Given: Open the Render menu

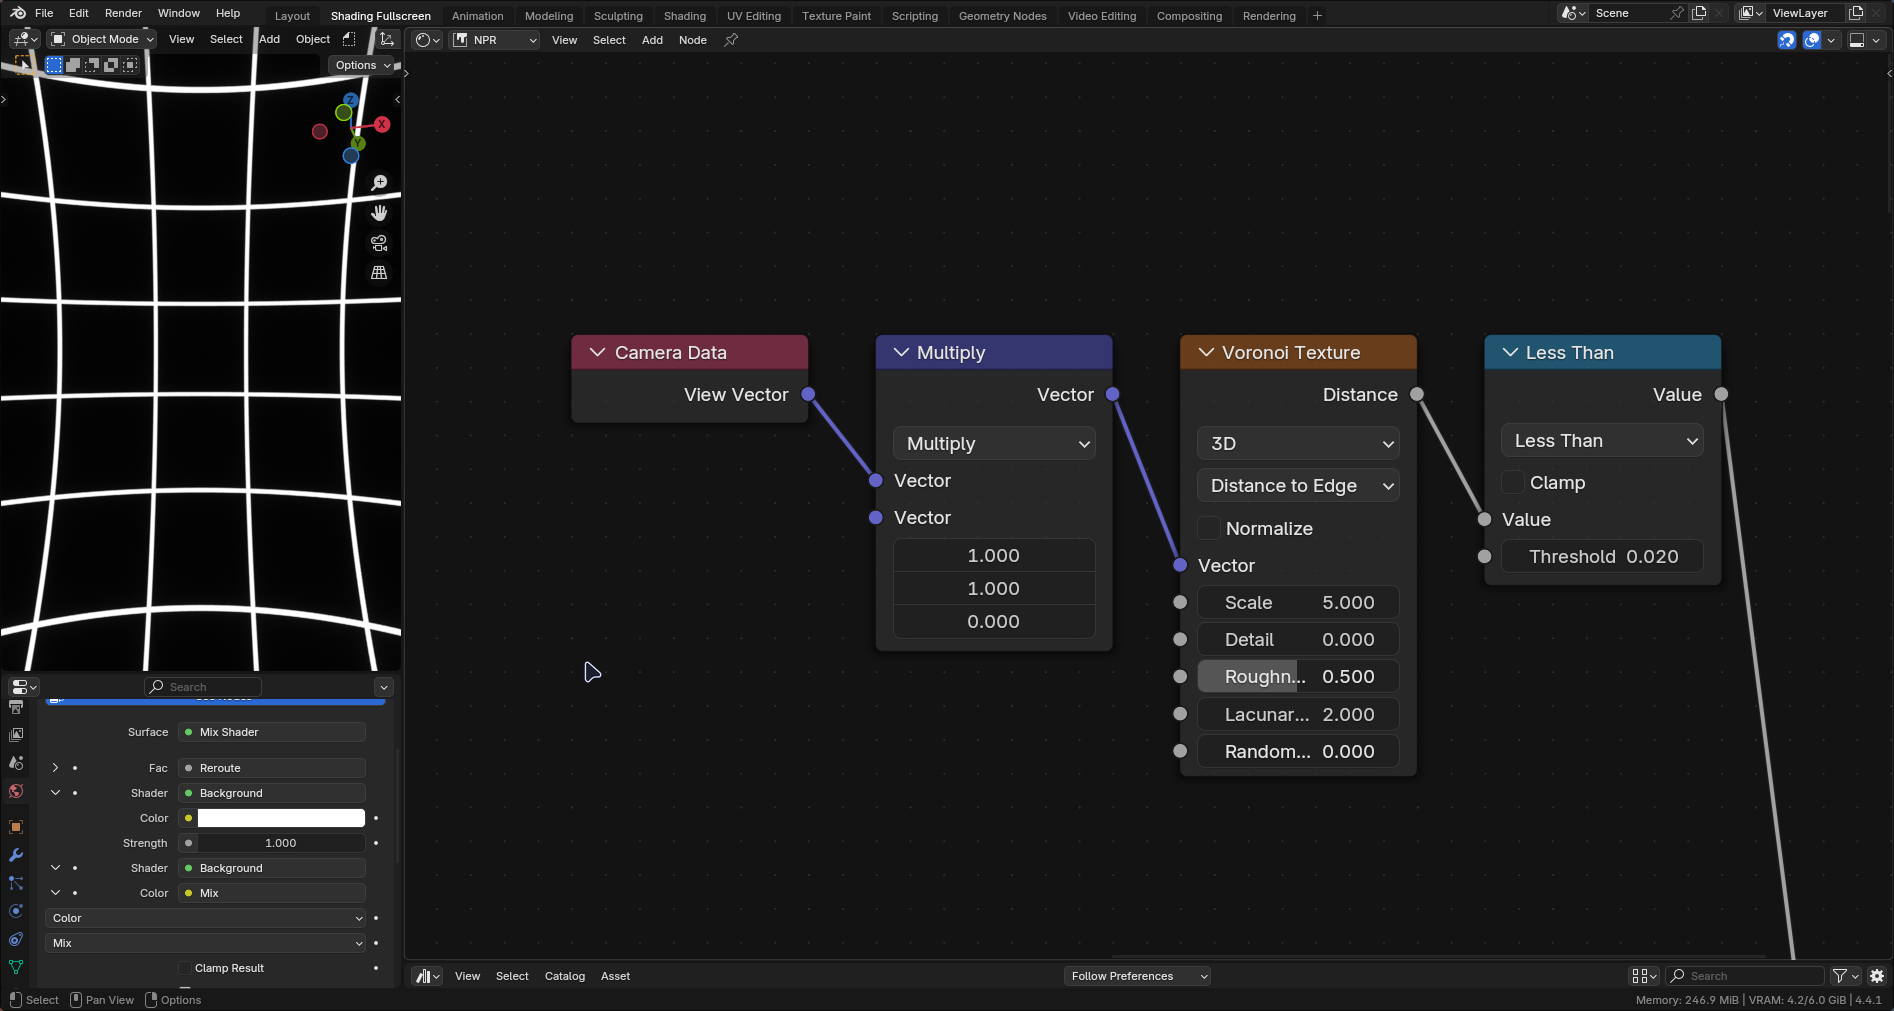Looking at the screenshot, I should 123,13.
